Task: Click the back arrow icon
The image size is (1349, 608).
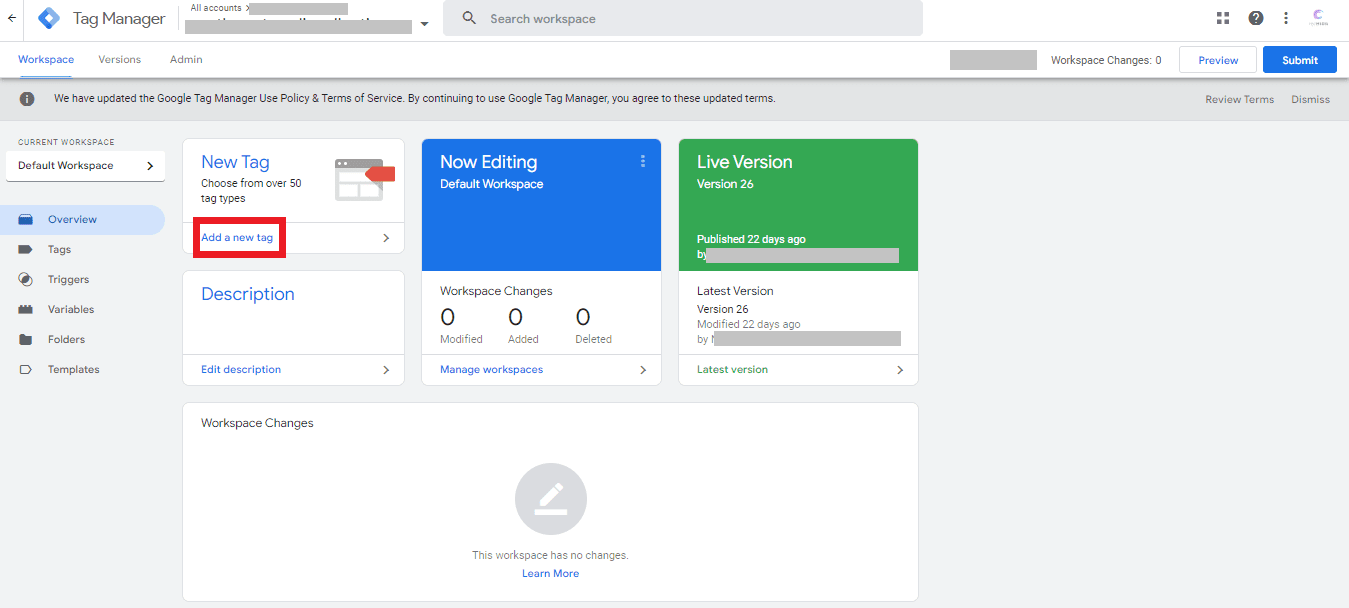Action: coord(12,18)
